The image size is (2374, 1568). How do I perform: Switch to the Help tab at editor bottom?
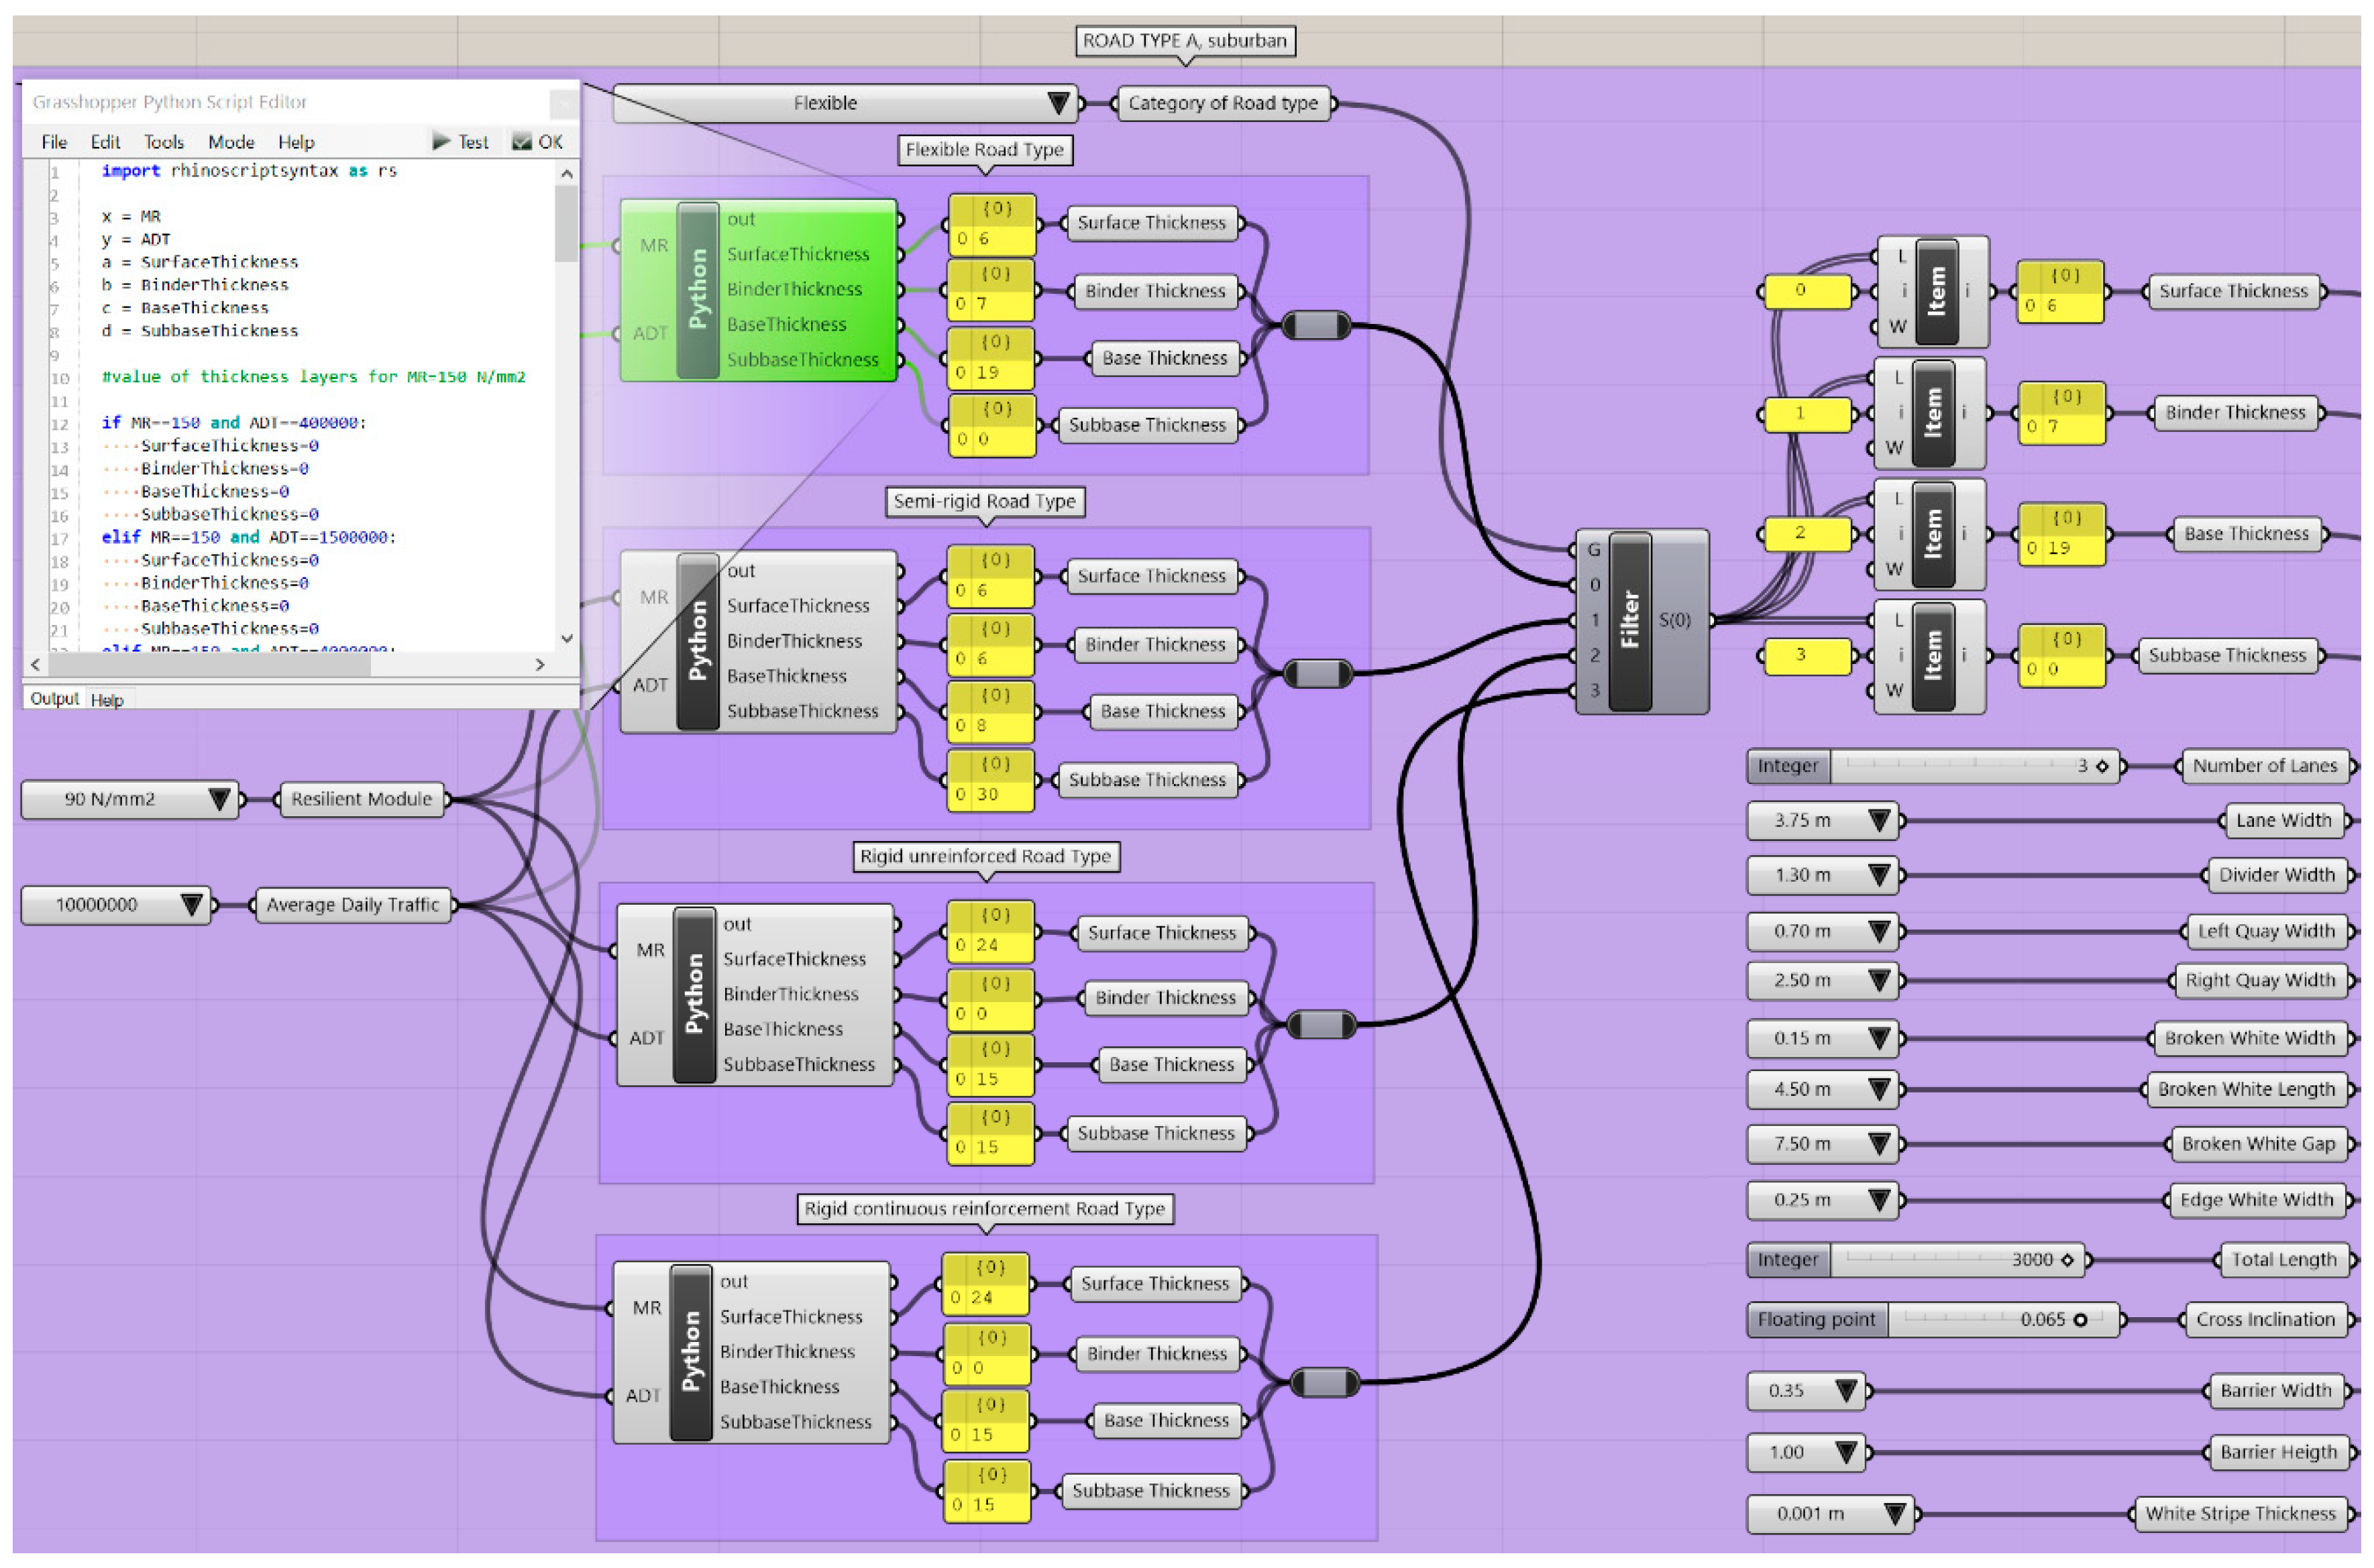click(107, 700)
